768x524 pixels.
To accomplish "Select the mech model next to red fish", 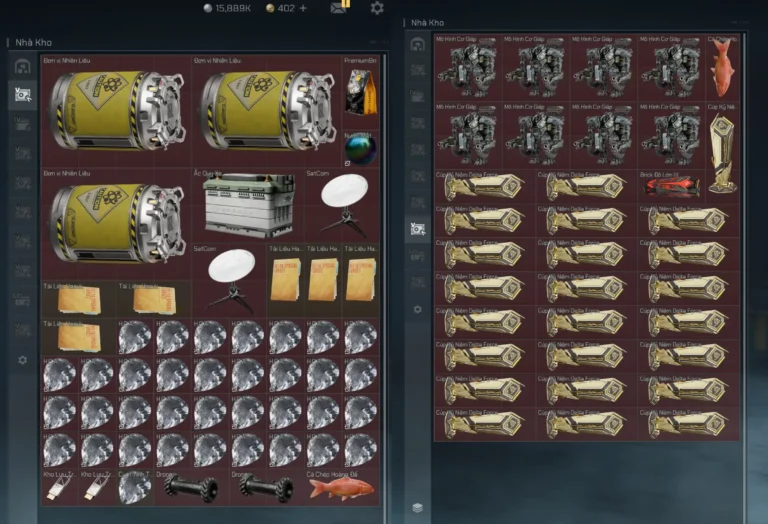I will tap(672, 68).
